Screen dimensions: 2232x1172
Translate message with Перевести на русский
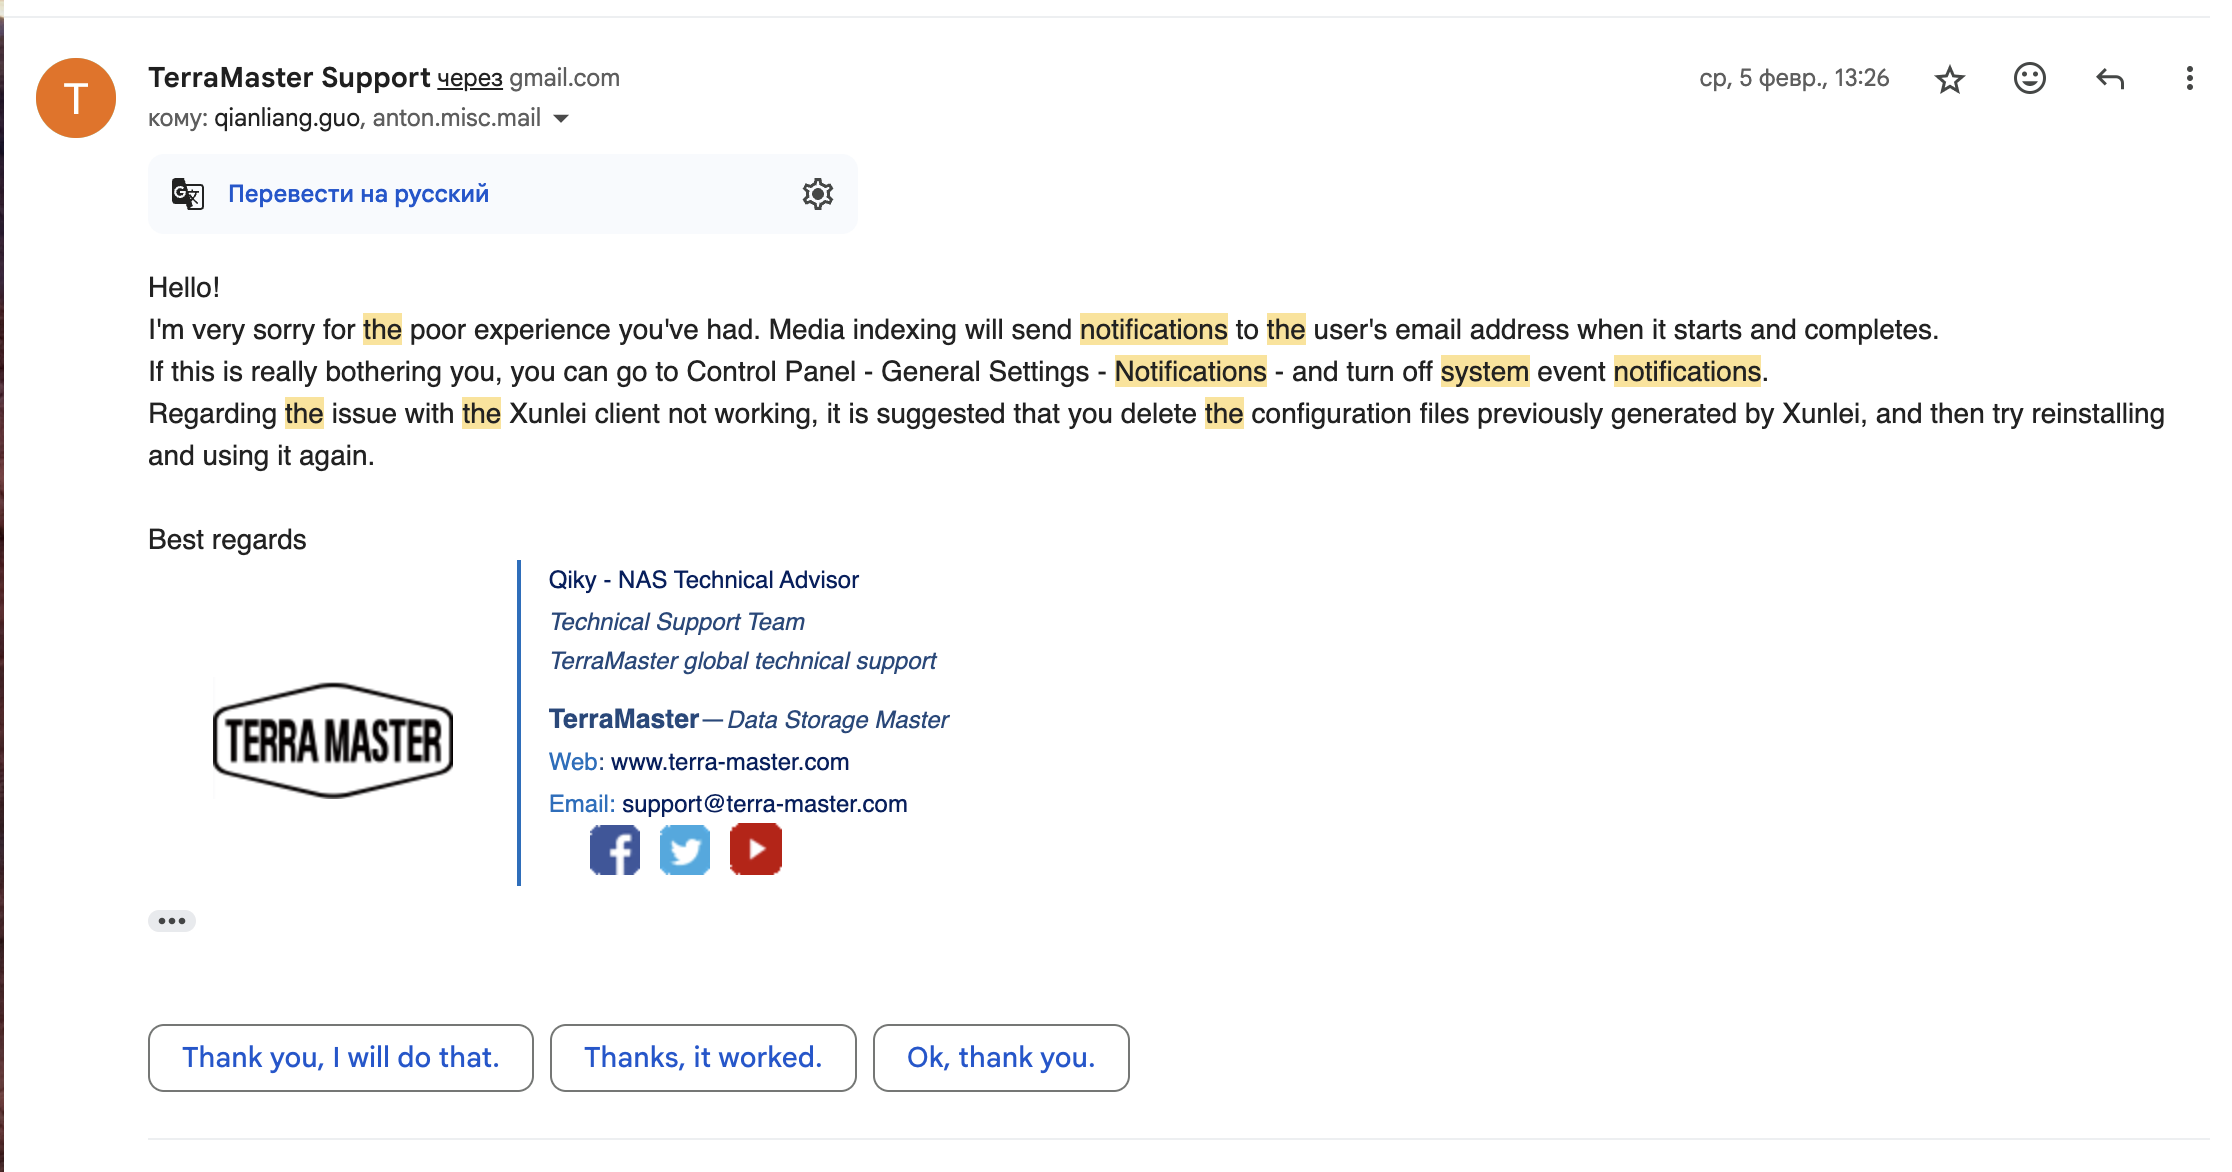click(x=358, y=194)
